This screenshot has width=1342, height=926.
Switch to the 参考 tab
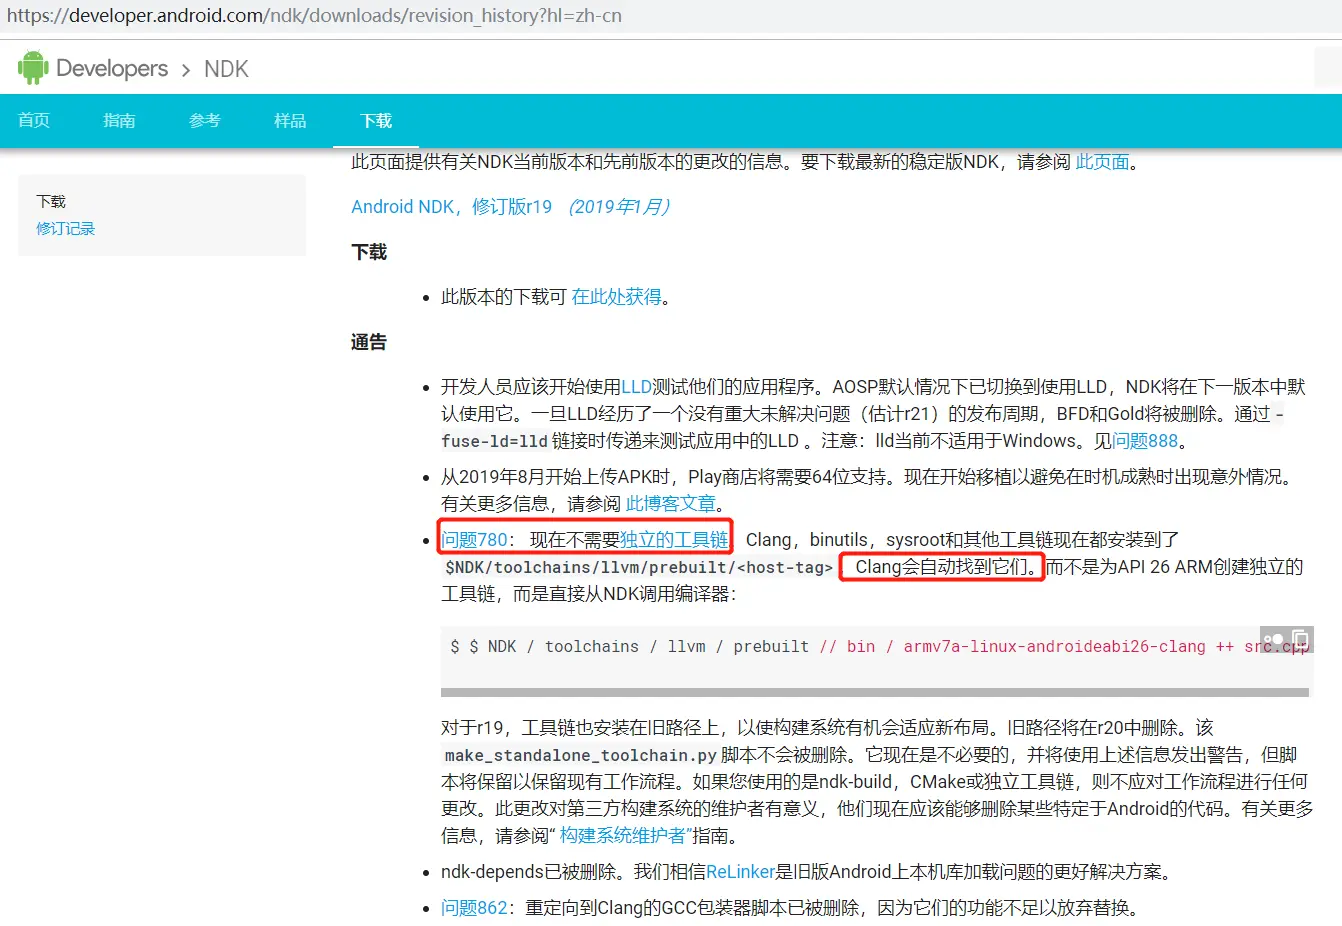(x=205, y=121)
